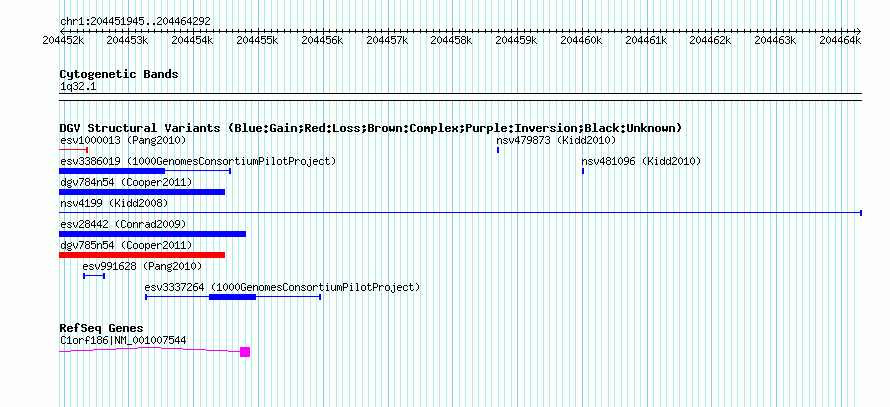Click the 204455k ruler tick label
Viewport: 890px width, 407px height.
pyautogui.click(x=257, y=40)
